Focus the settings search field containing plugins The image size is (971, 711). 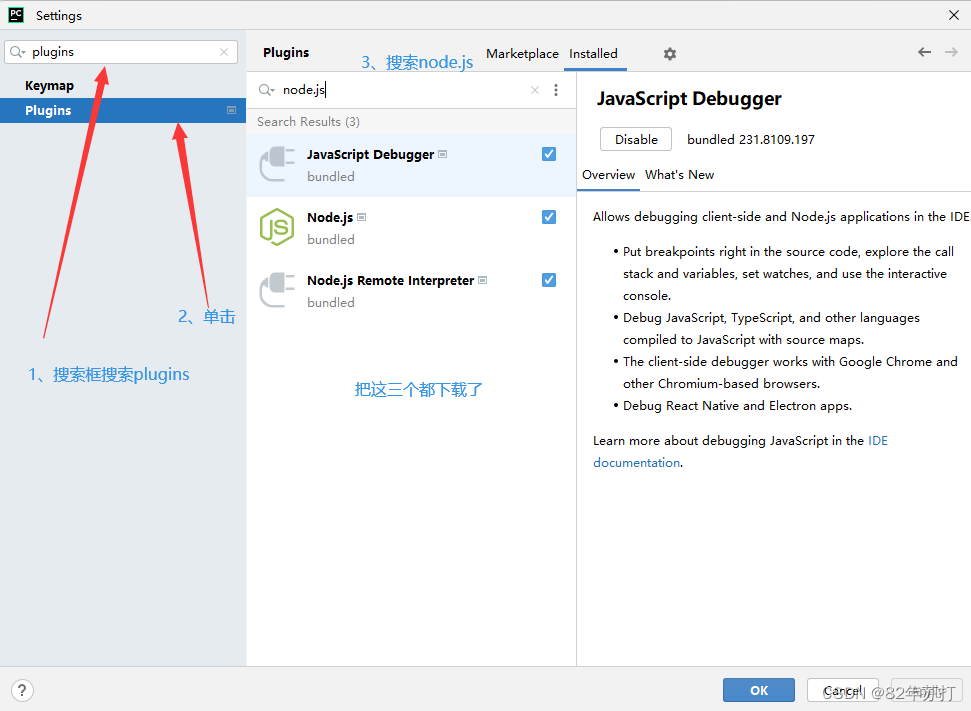click(x=121, y=52)
